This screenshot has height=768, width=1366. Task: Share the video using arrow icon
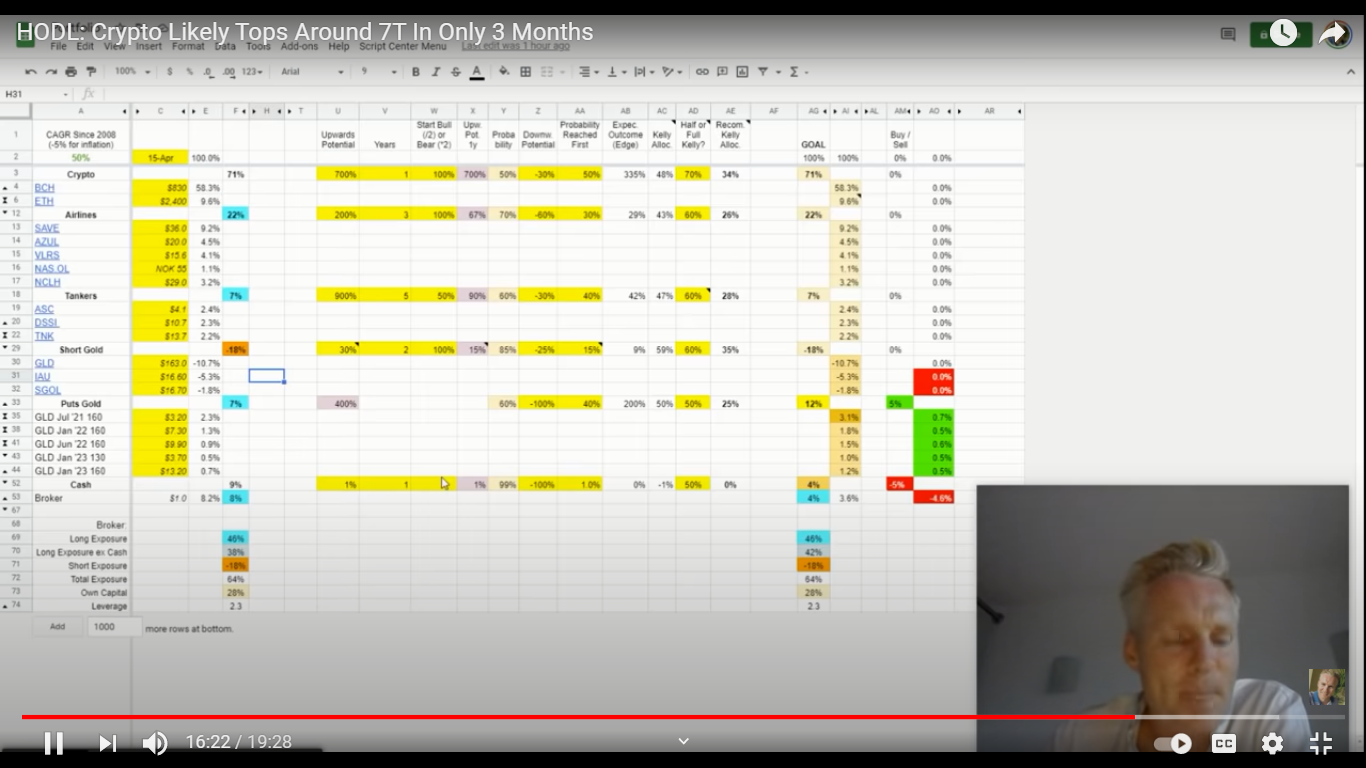tap(1334, 34)
